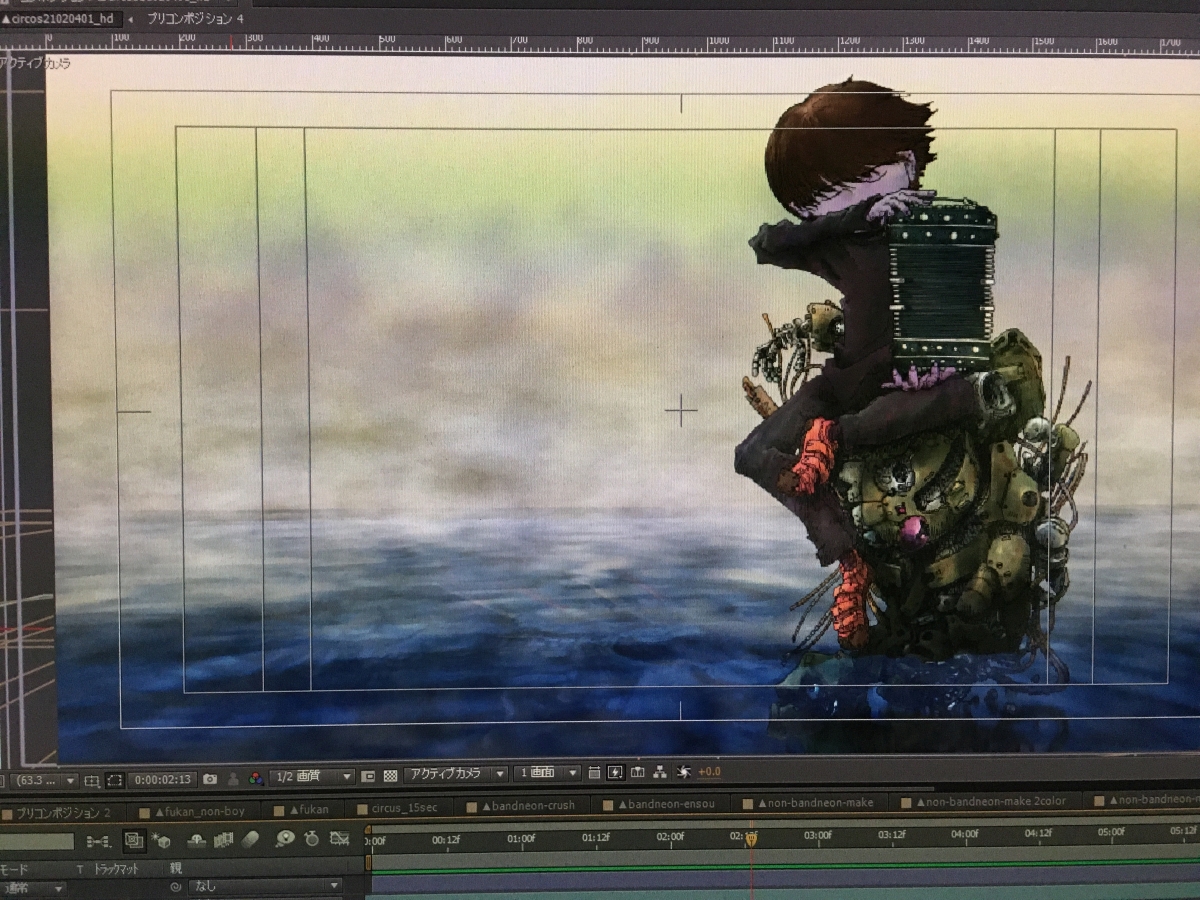Click the playhead marker on timeline ruler

[x=750, y=839]
